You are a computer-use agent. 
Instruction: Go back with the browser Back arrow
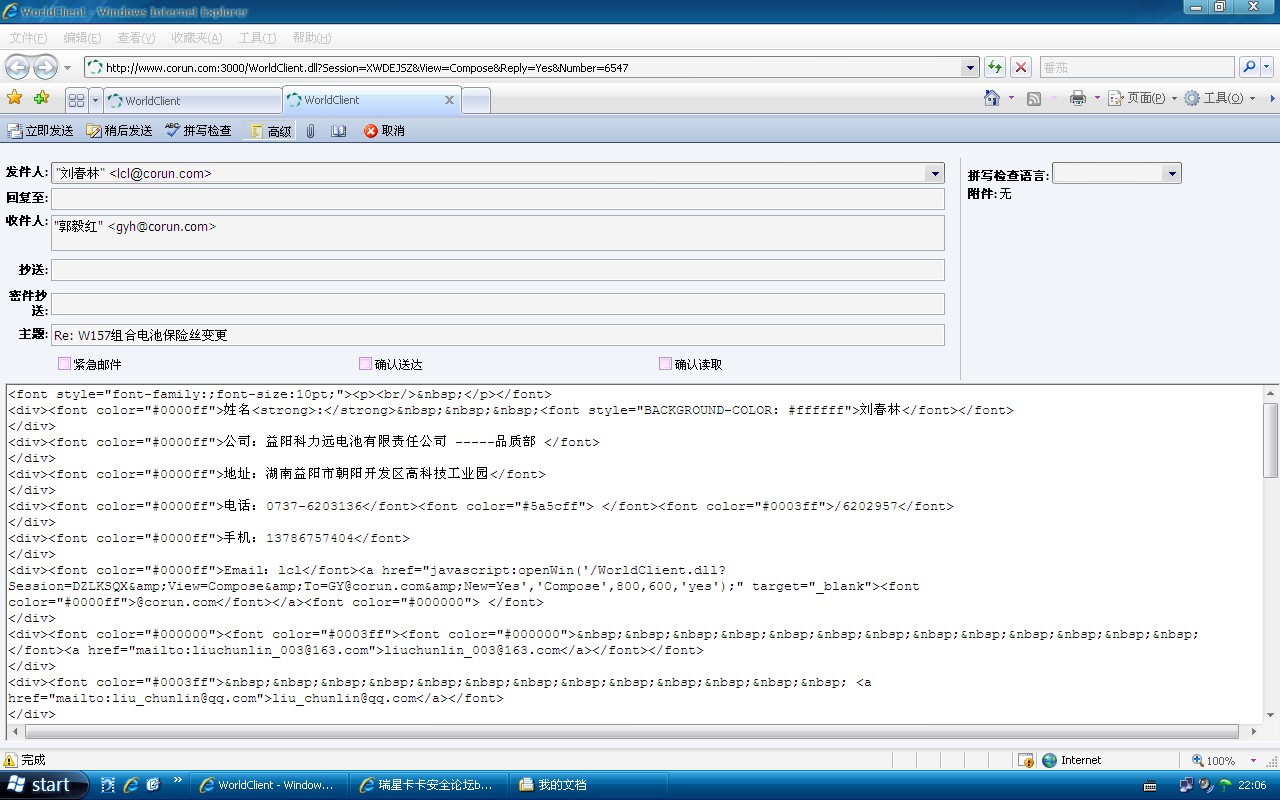(x=18, y=67)
